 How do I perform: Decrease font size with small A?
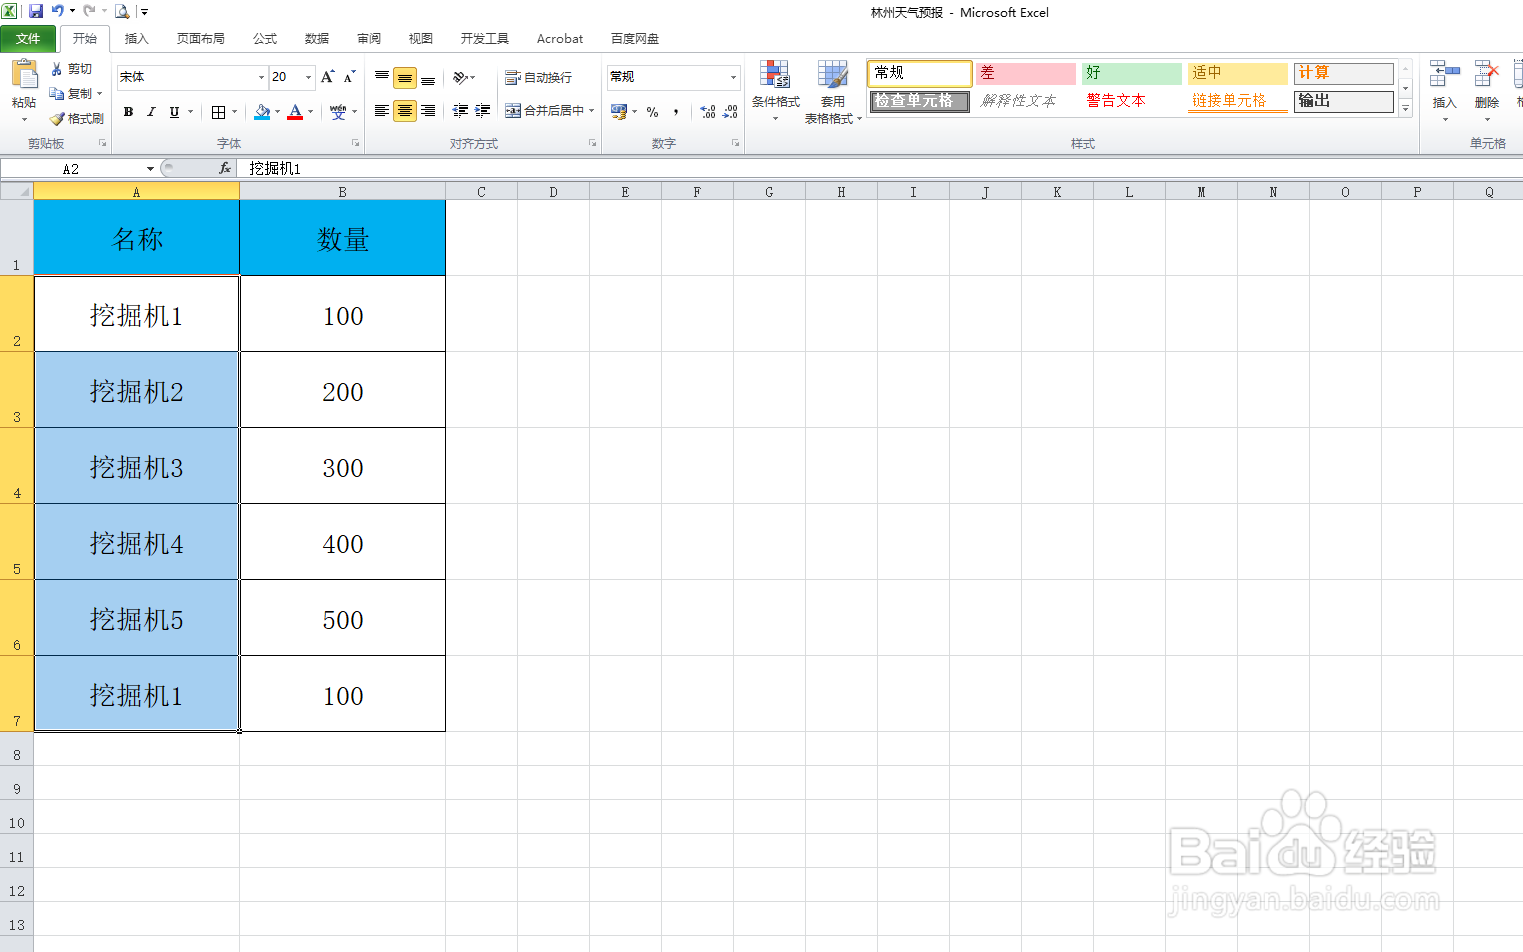pyautogui.click(x=349, y=77)
